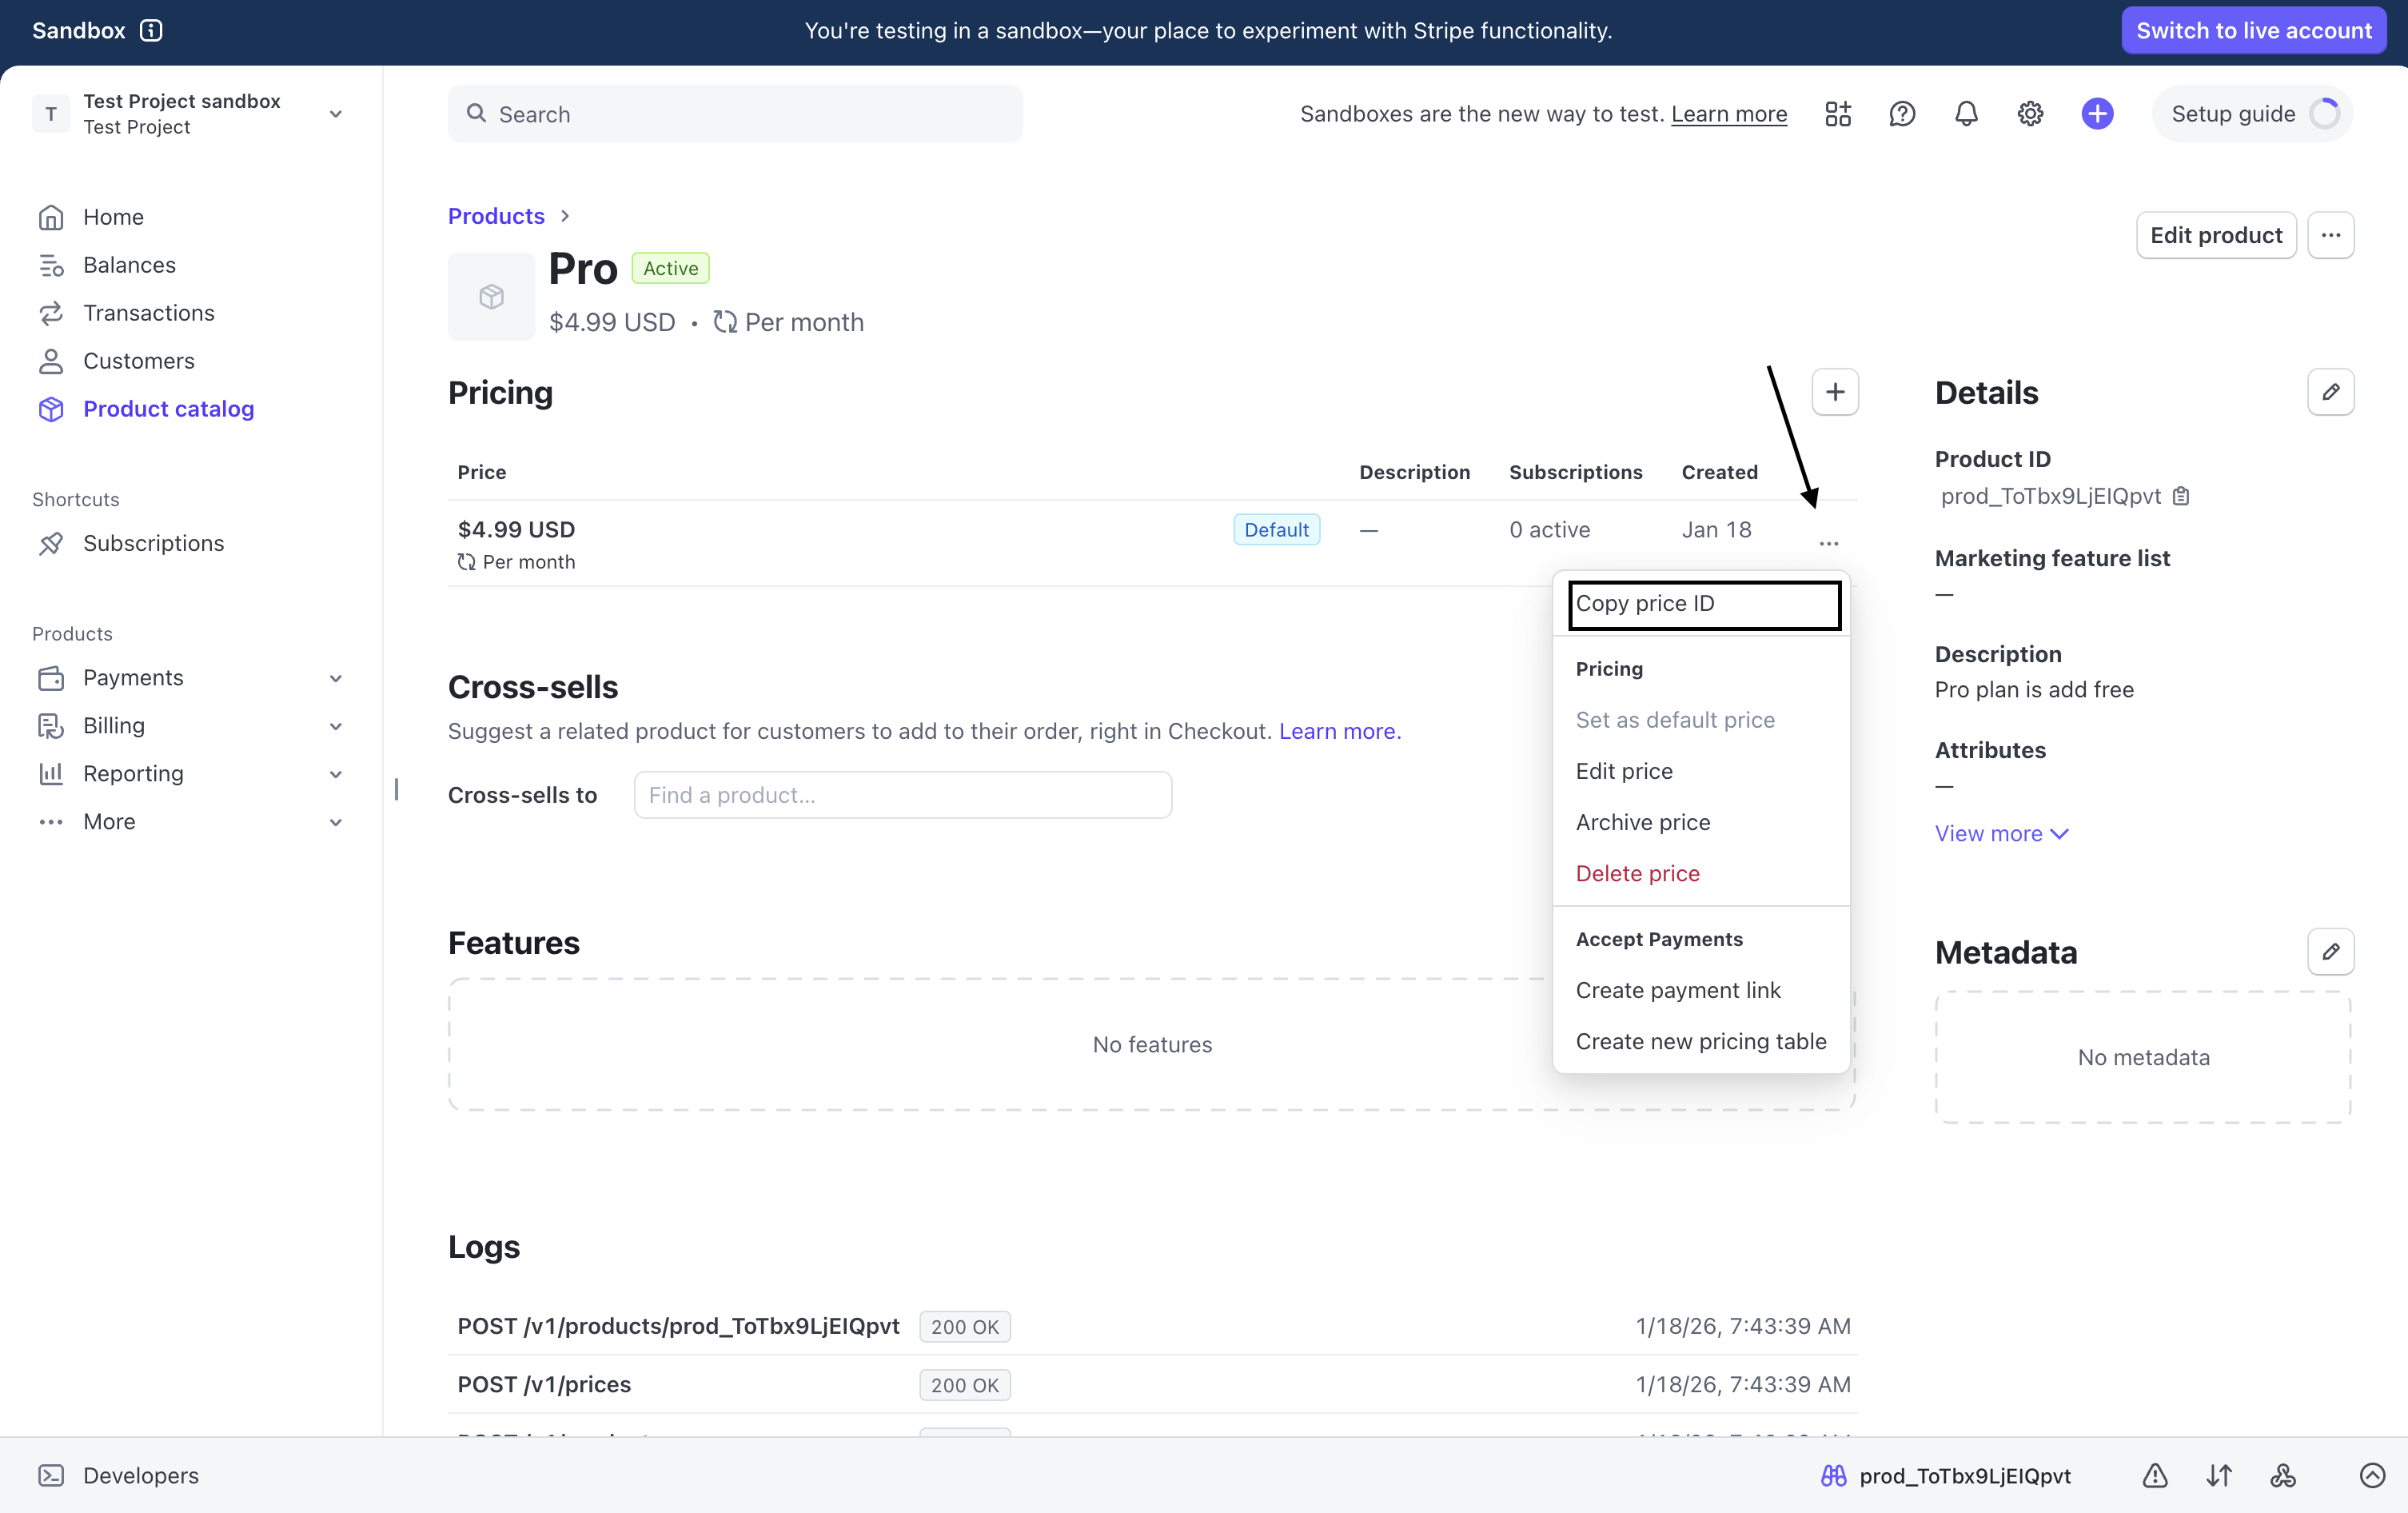Select Archive price from the context menu

click(x=1643, y=822)
